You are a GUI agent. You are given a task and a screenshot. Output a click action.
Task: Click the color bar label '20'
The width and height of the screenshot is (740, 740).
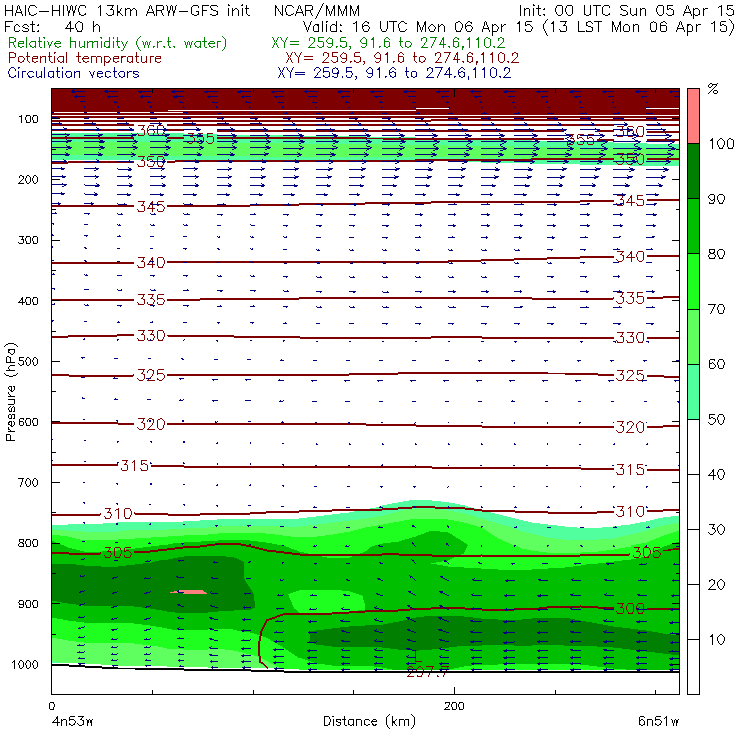coord(716,585)
